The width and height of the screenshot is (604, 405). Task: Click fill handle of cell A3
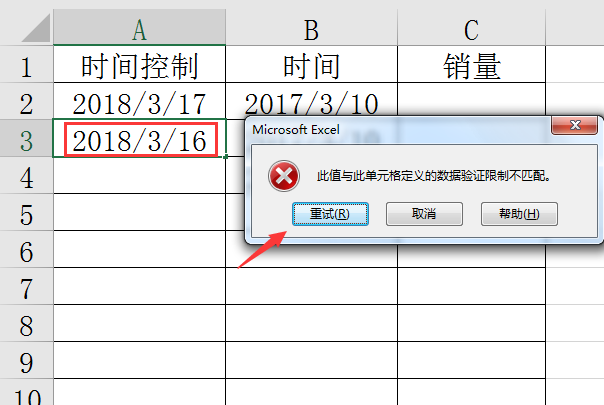pos(225,156)
